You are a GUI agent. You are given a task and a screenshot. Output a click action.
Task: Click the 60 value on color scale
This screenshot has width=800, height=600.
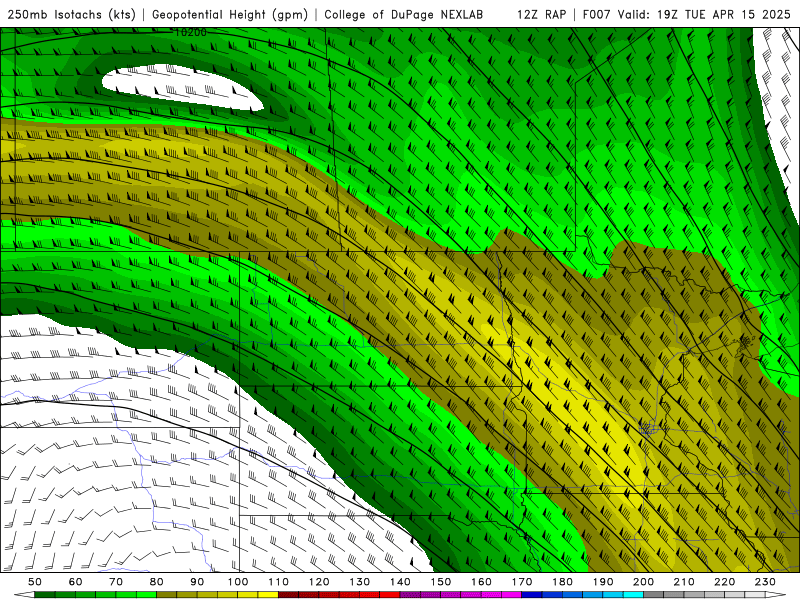(76, 582)
